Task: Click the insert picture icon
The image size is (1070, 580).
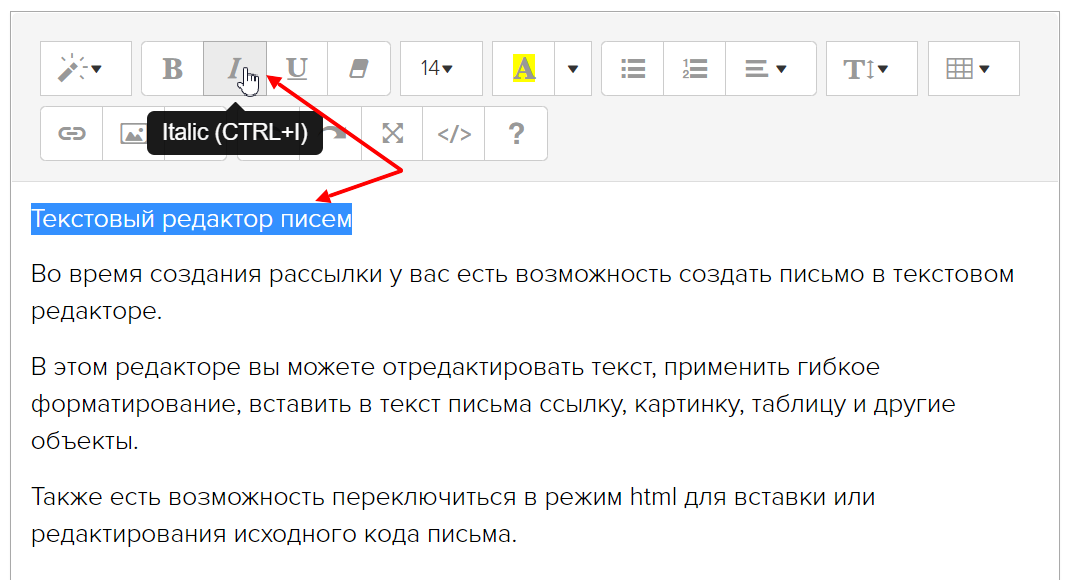Action: (133, 134)
